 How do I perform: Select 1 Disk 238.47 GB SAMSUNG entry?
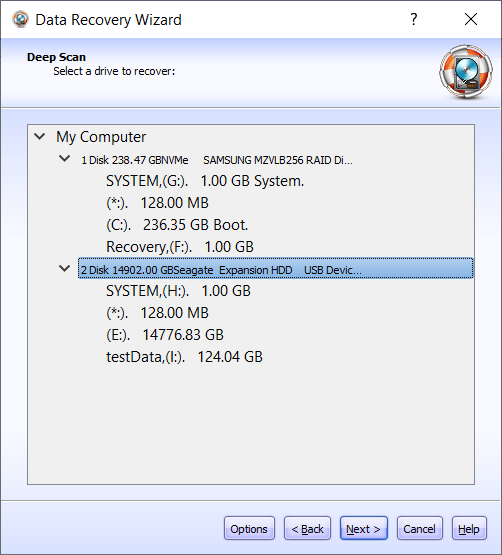(217, 160)
